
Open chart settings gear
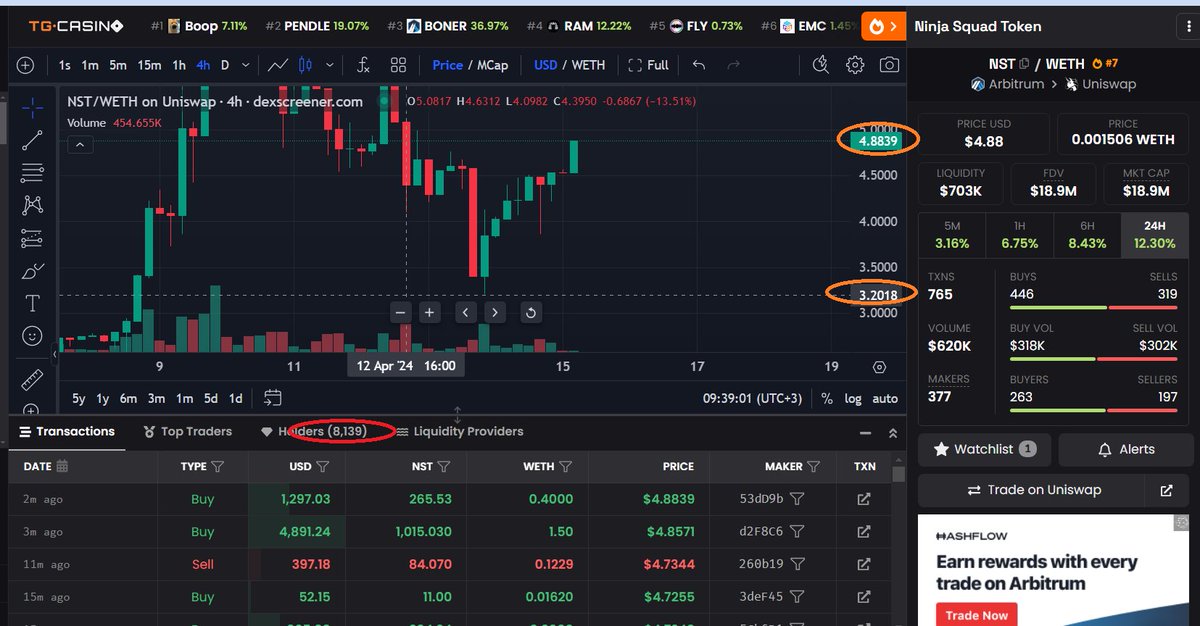pyautogui.click(x=855, y=65)
